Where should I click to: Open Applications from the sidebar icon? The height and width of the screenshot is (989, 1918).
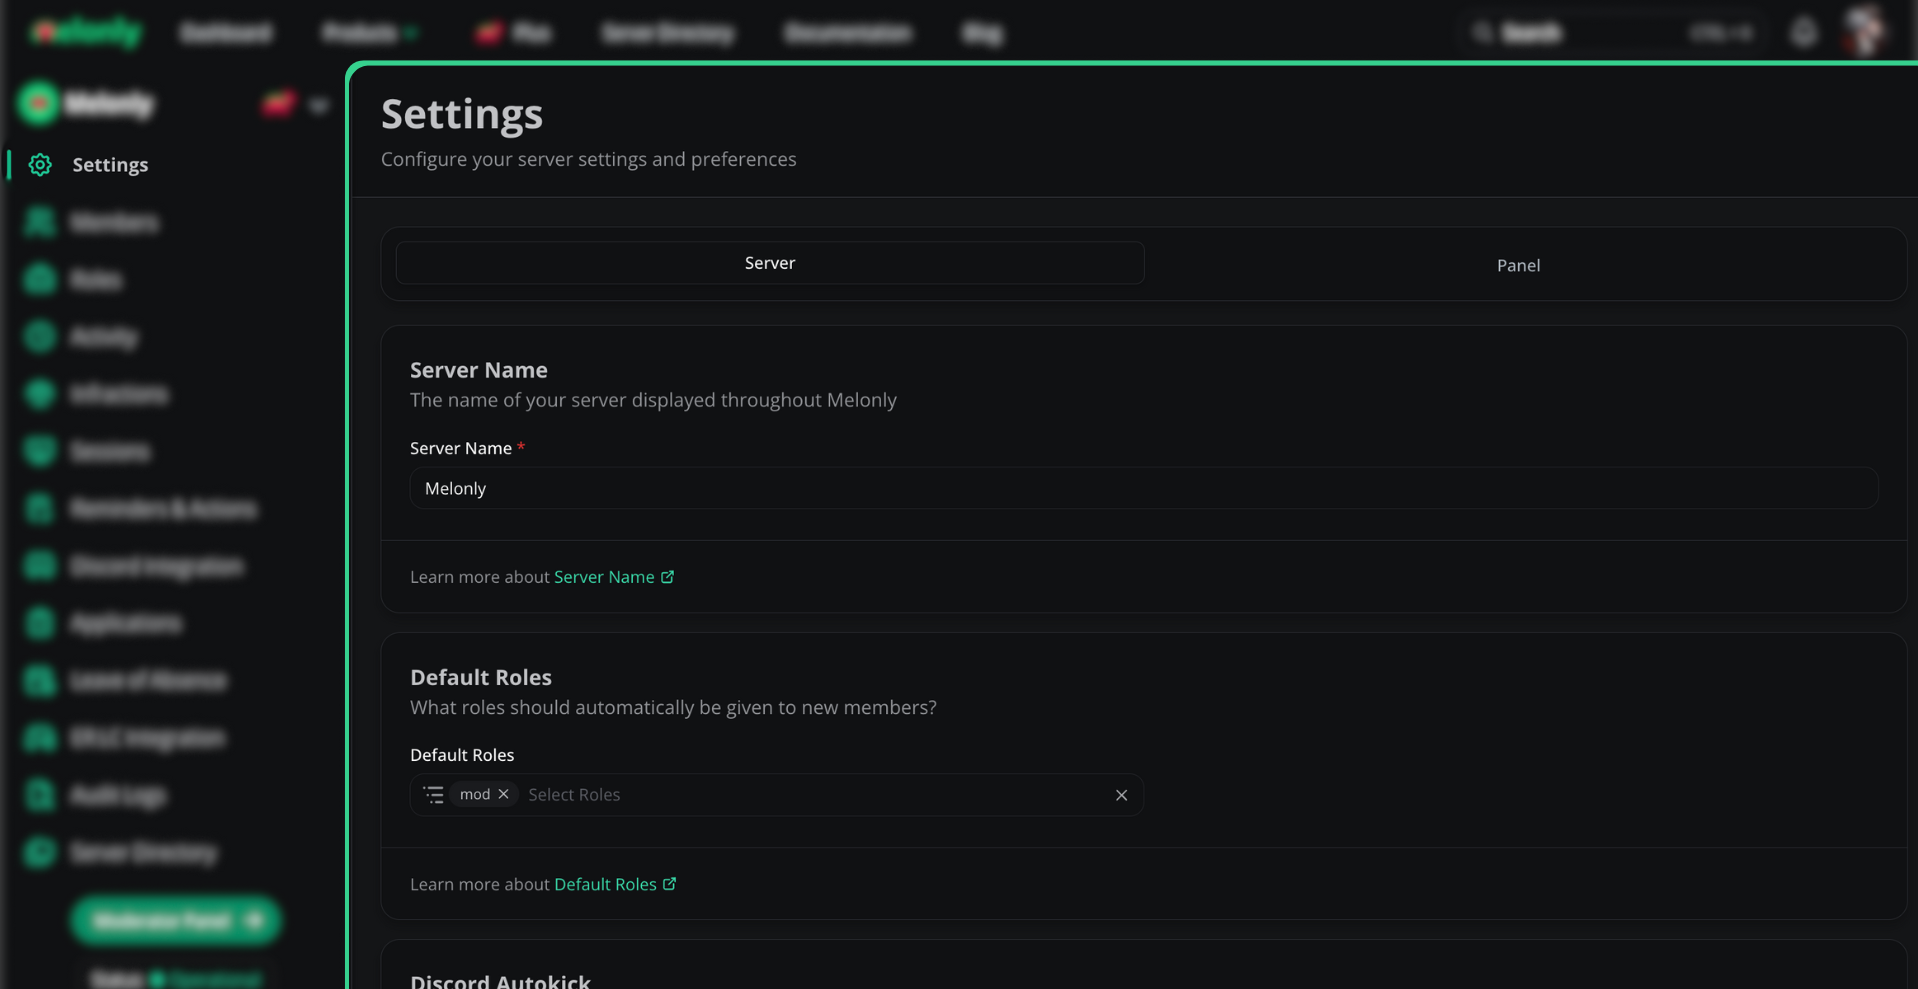tap(40, 623)
